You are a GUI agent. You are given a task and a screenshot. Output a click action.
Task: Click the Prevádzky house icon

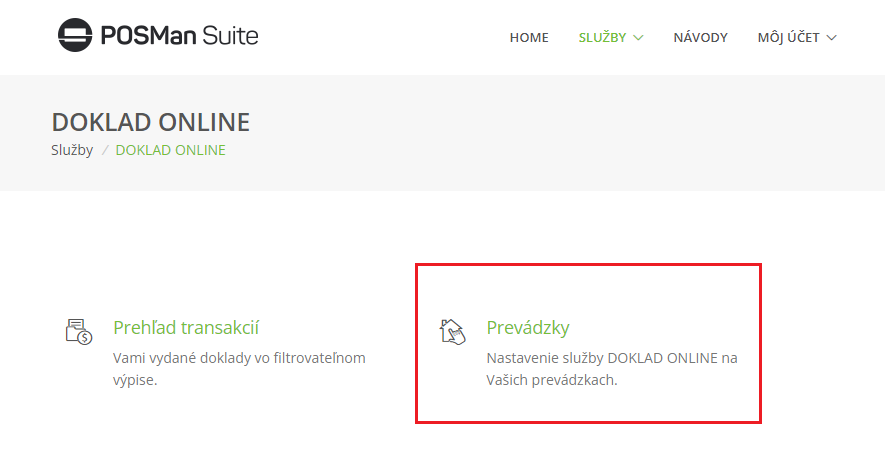452,331
